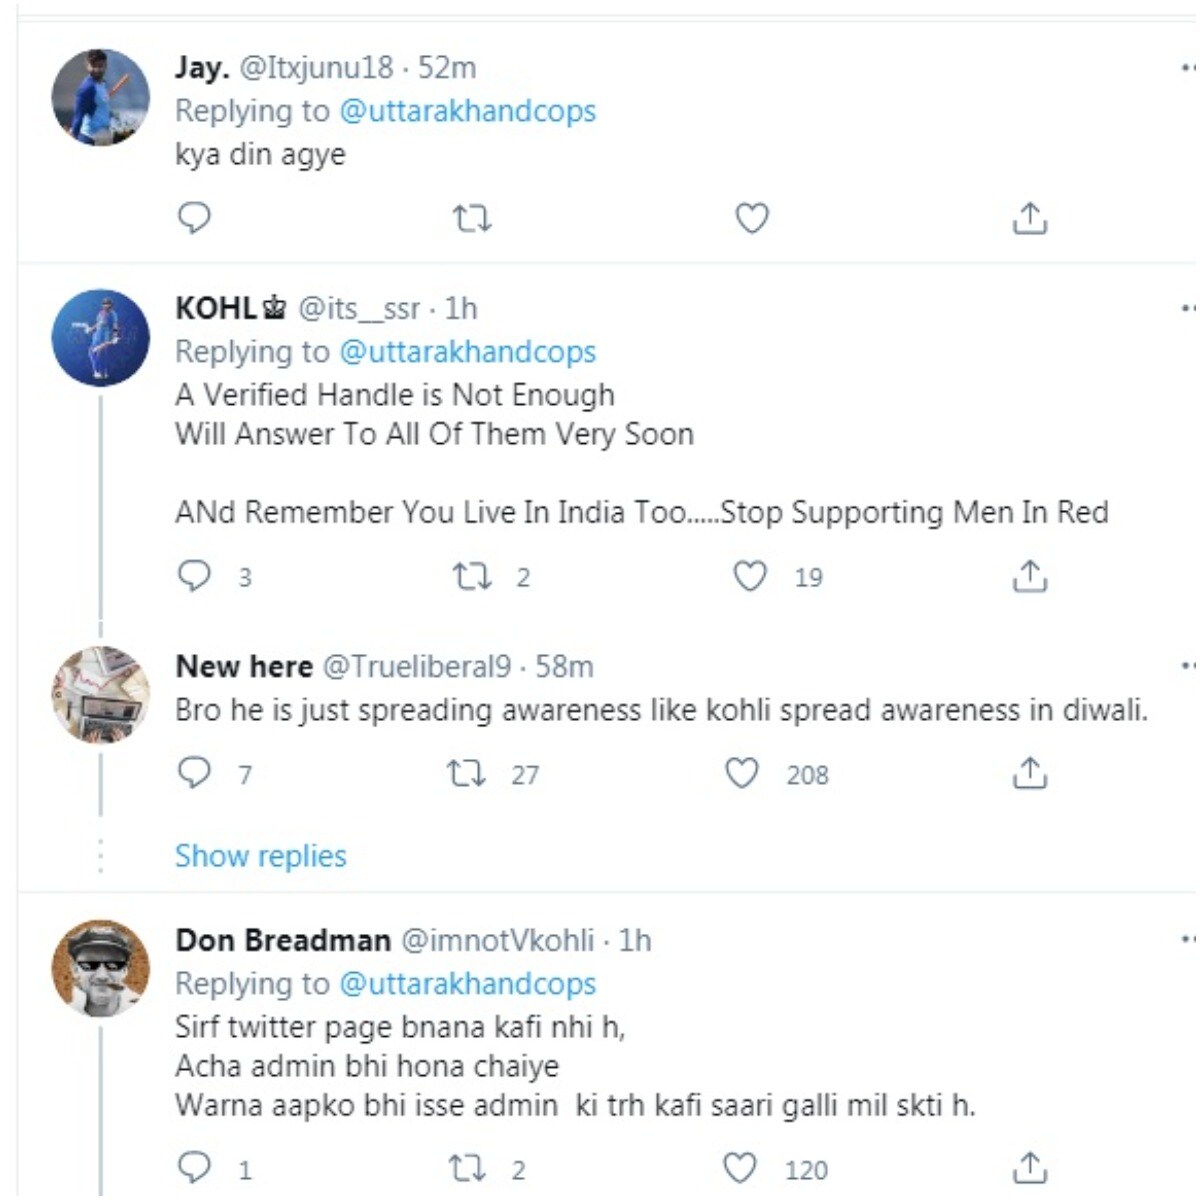Viewport: 1200px width, 1200px height.
Task: Retweet Jay's "kya din agye" tweet
Action: click(x=471, y=217)
